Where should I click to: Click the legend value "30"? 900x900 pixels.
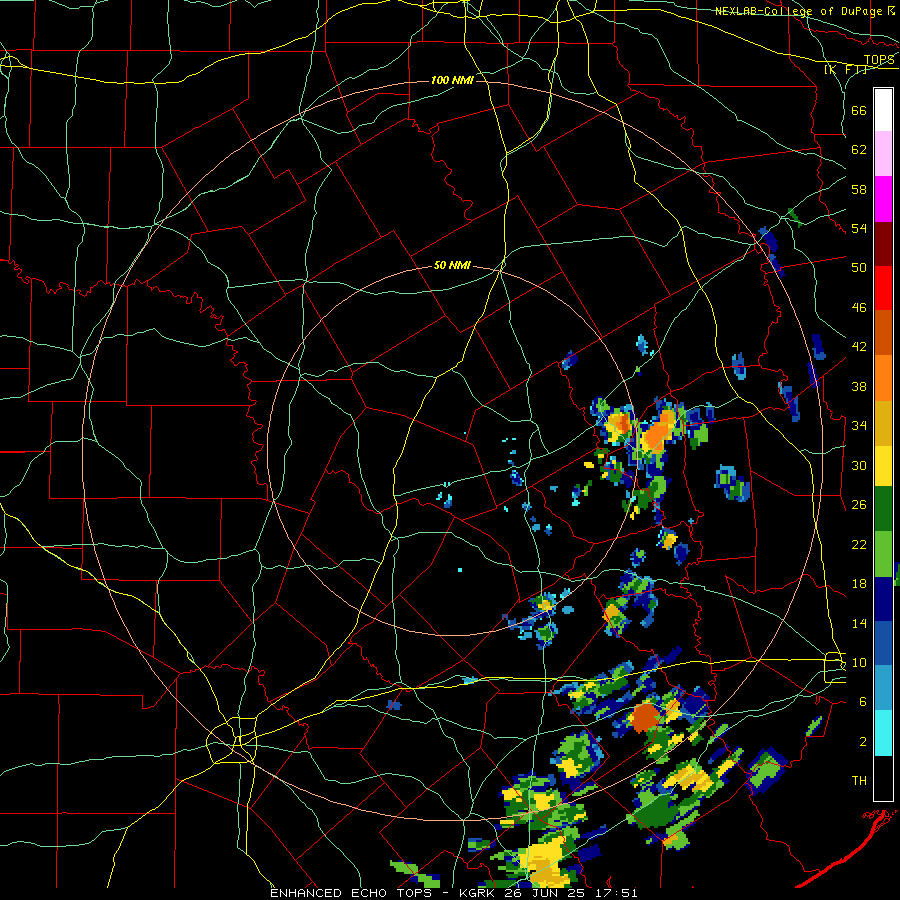859,465
